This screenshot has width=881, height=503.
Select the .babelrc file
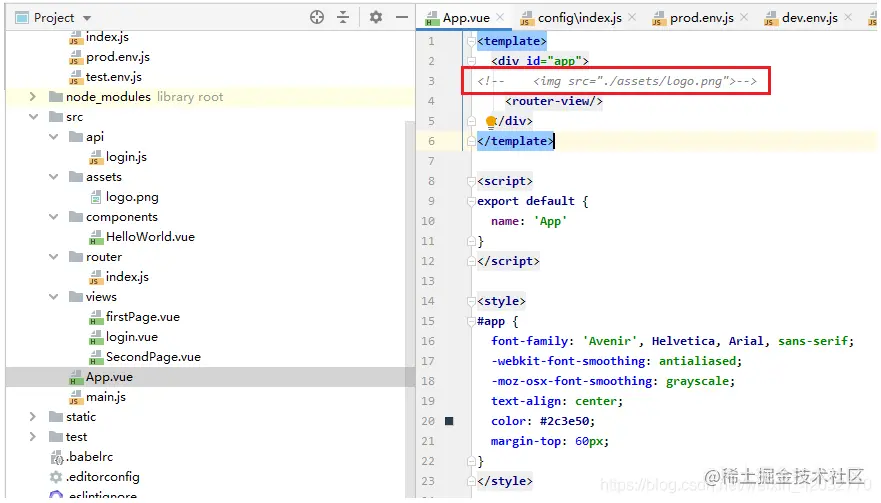click(x=89, y=456)
